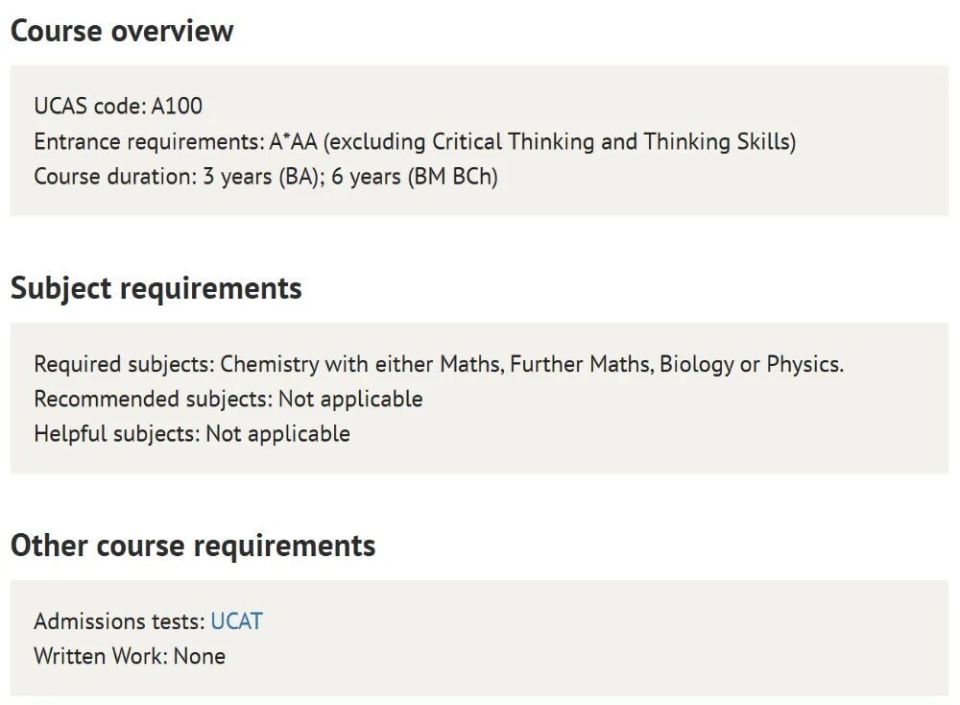This screenshot has width=960, height=705.
Task: Open the UCAT admissions test link
Action: 236,621
